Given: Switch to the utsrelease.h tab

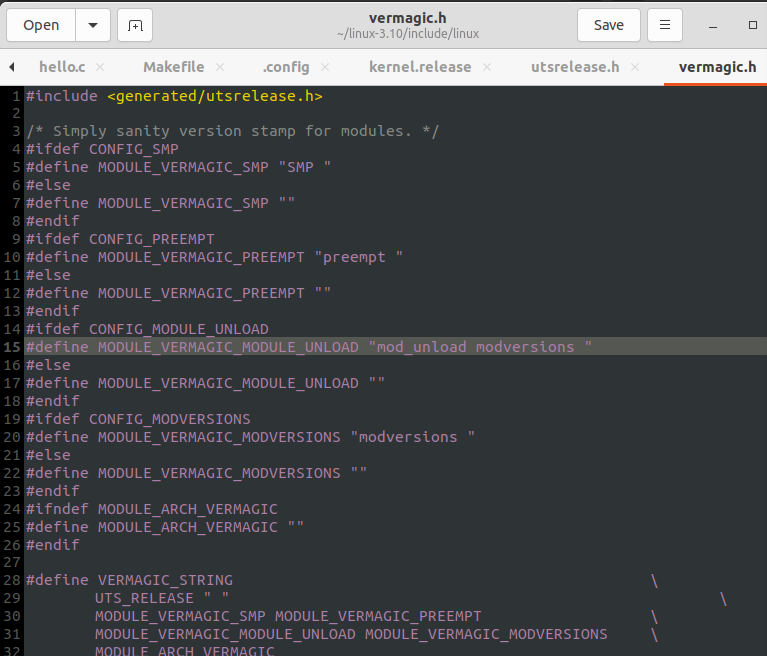Looking at the screenshot, I should click(x=575, y=67).
